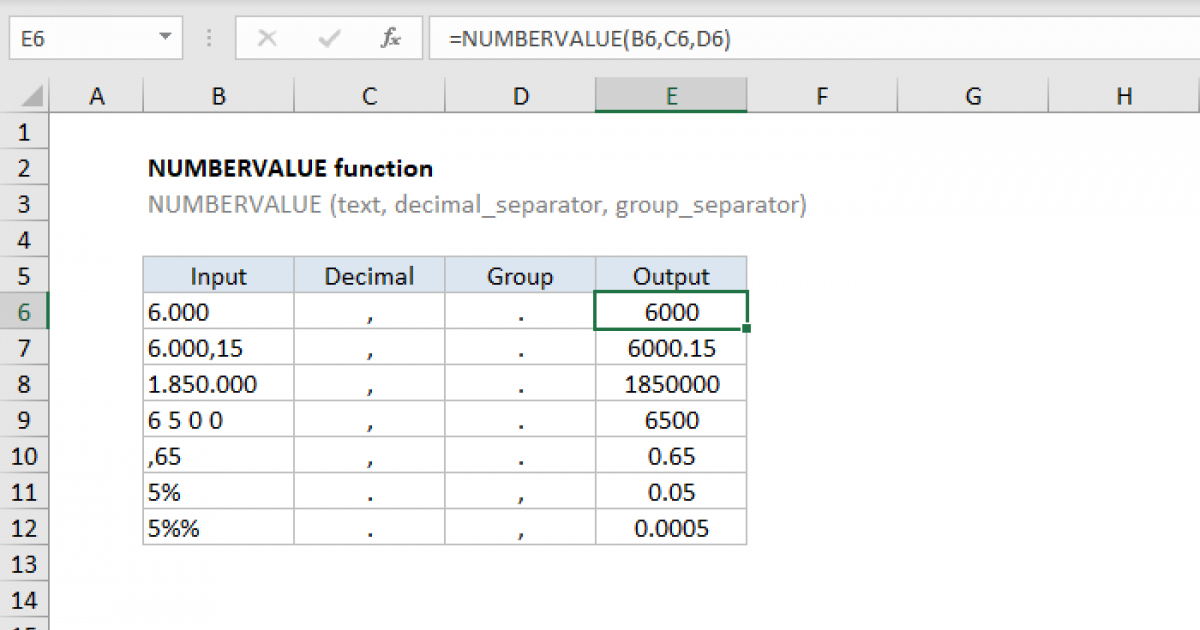Click the Insert Function fx icon
1200x630 pixels.
point(391,39)
